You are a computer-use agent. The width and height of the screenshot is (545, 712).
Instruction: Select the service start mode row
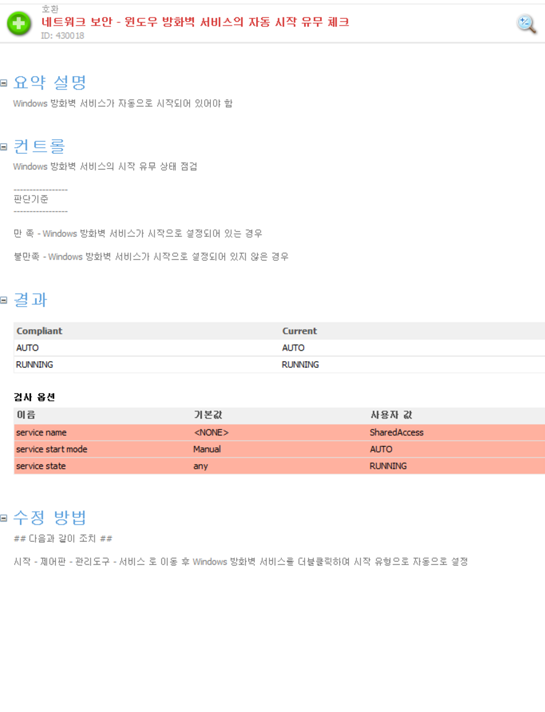point(279,449)
